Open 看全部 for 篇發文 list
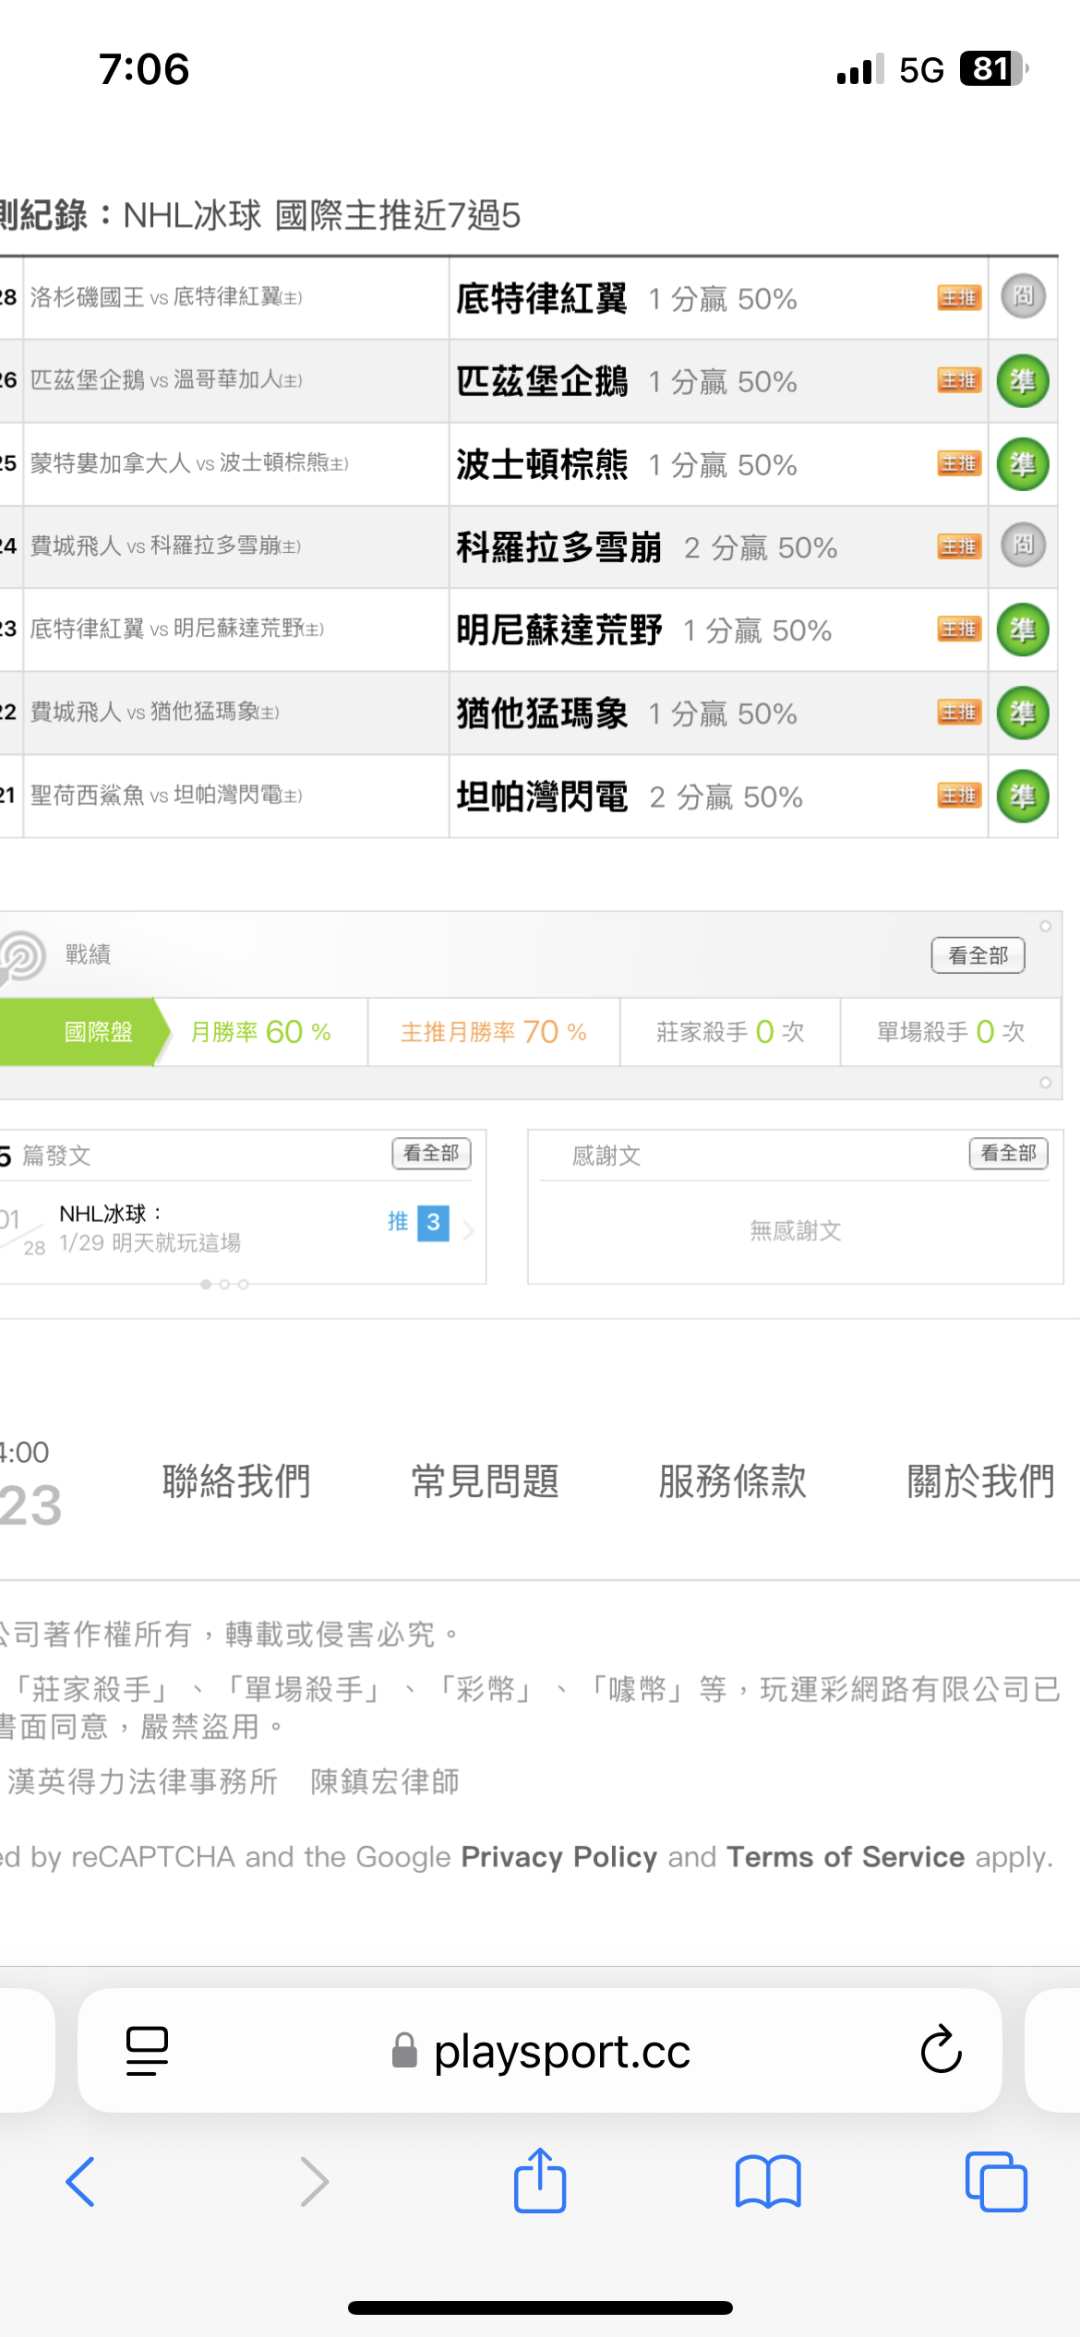The image size is (1080, 2337). pos(431,1154)
